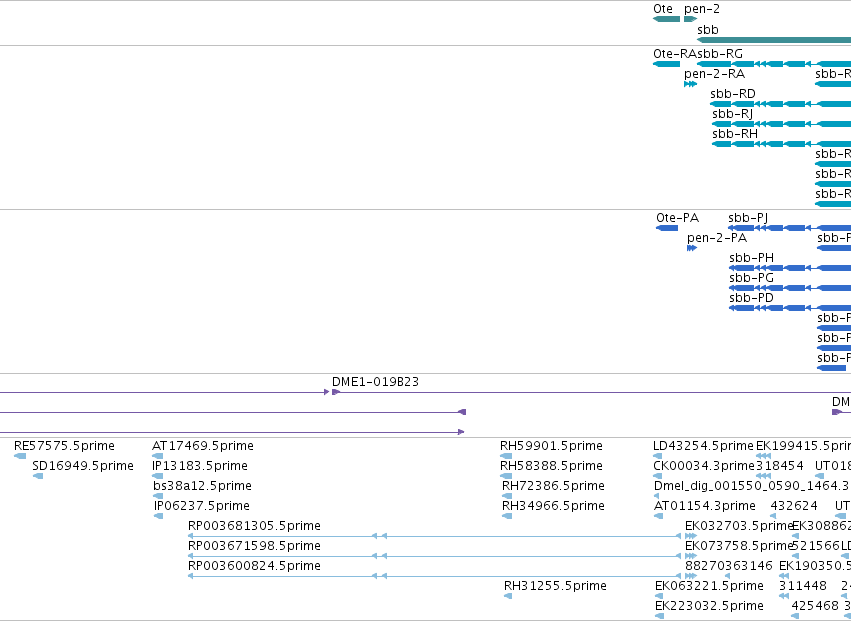Click the RH34966.5prime EST label
The image size is (851, 621).
(553, 506)
